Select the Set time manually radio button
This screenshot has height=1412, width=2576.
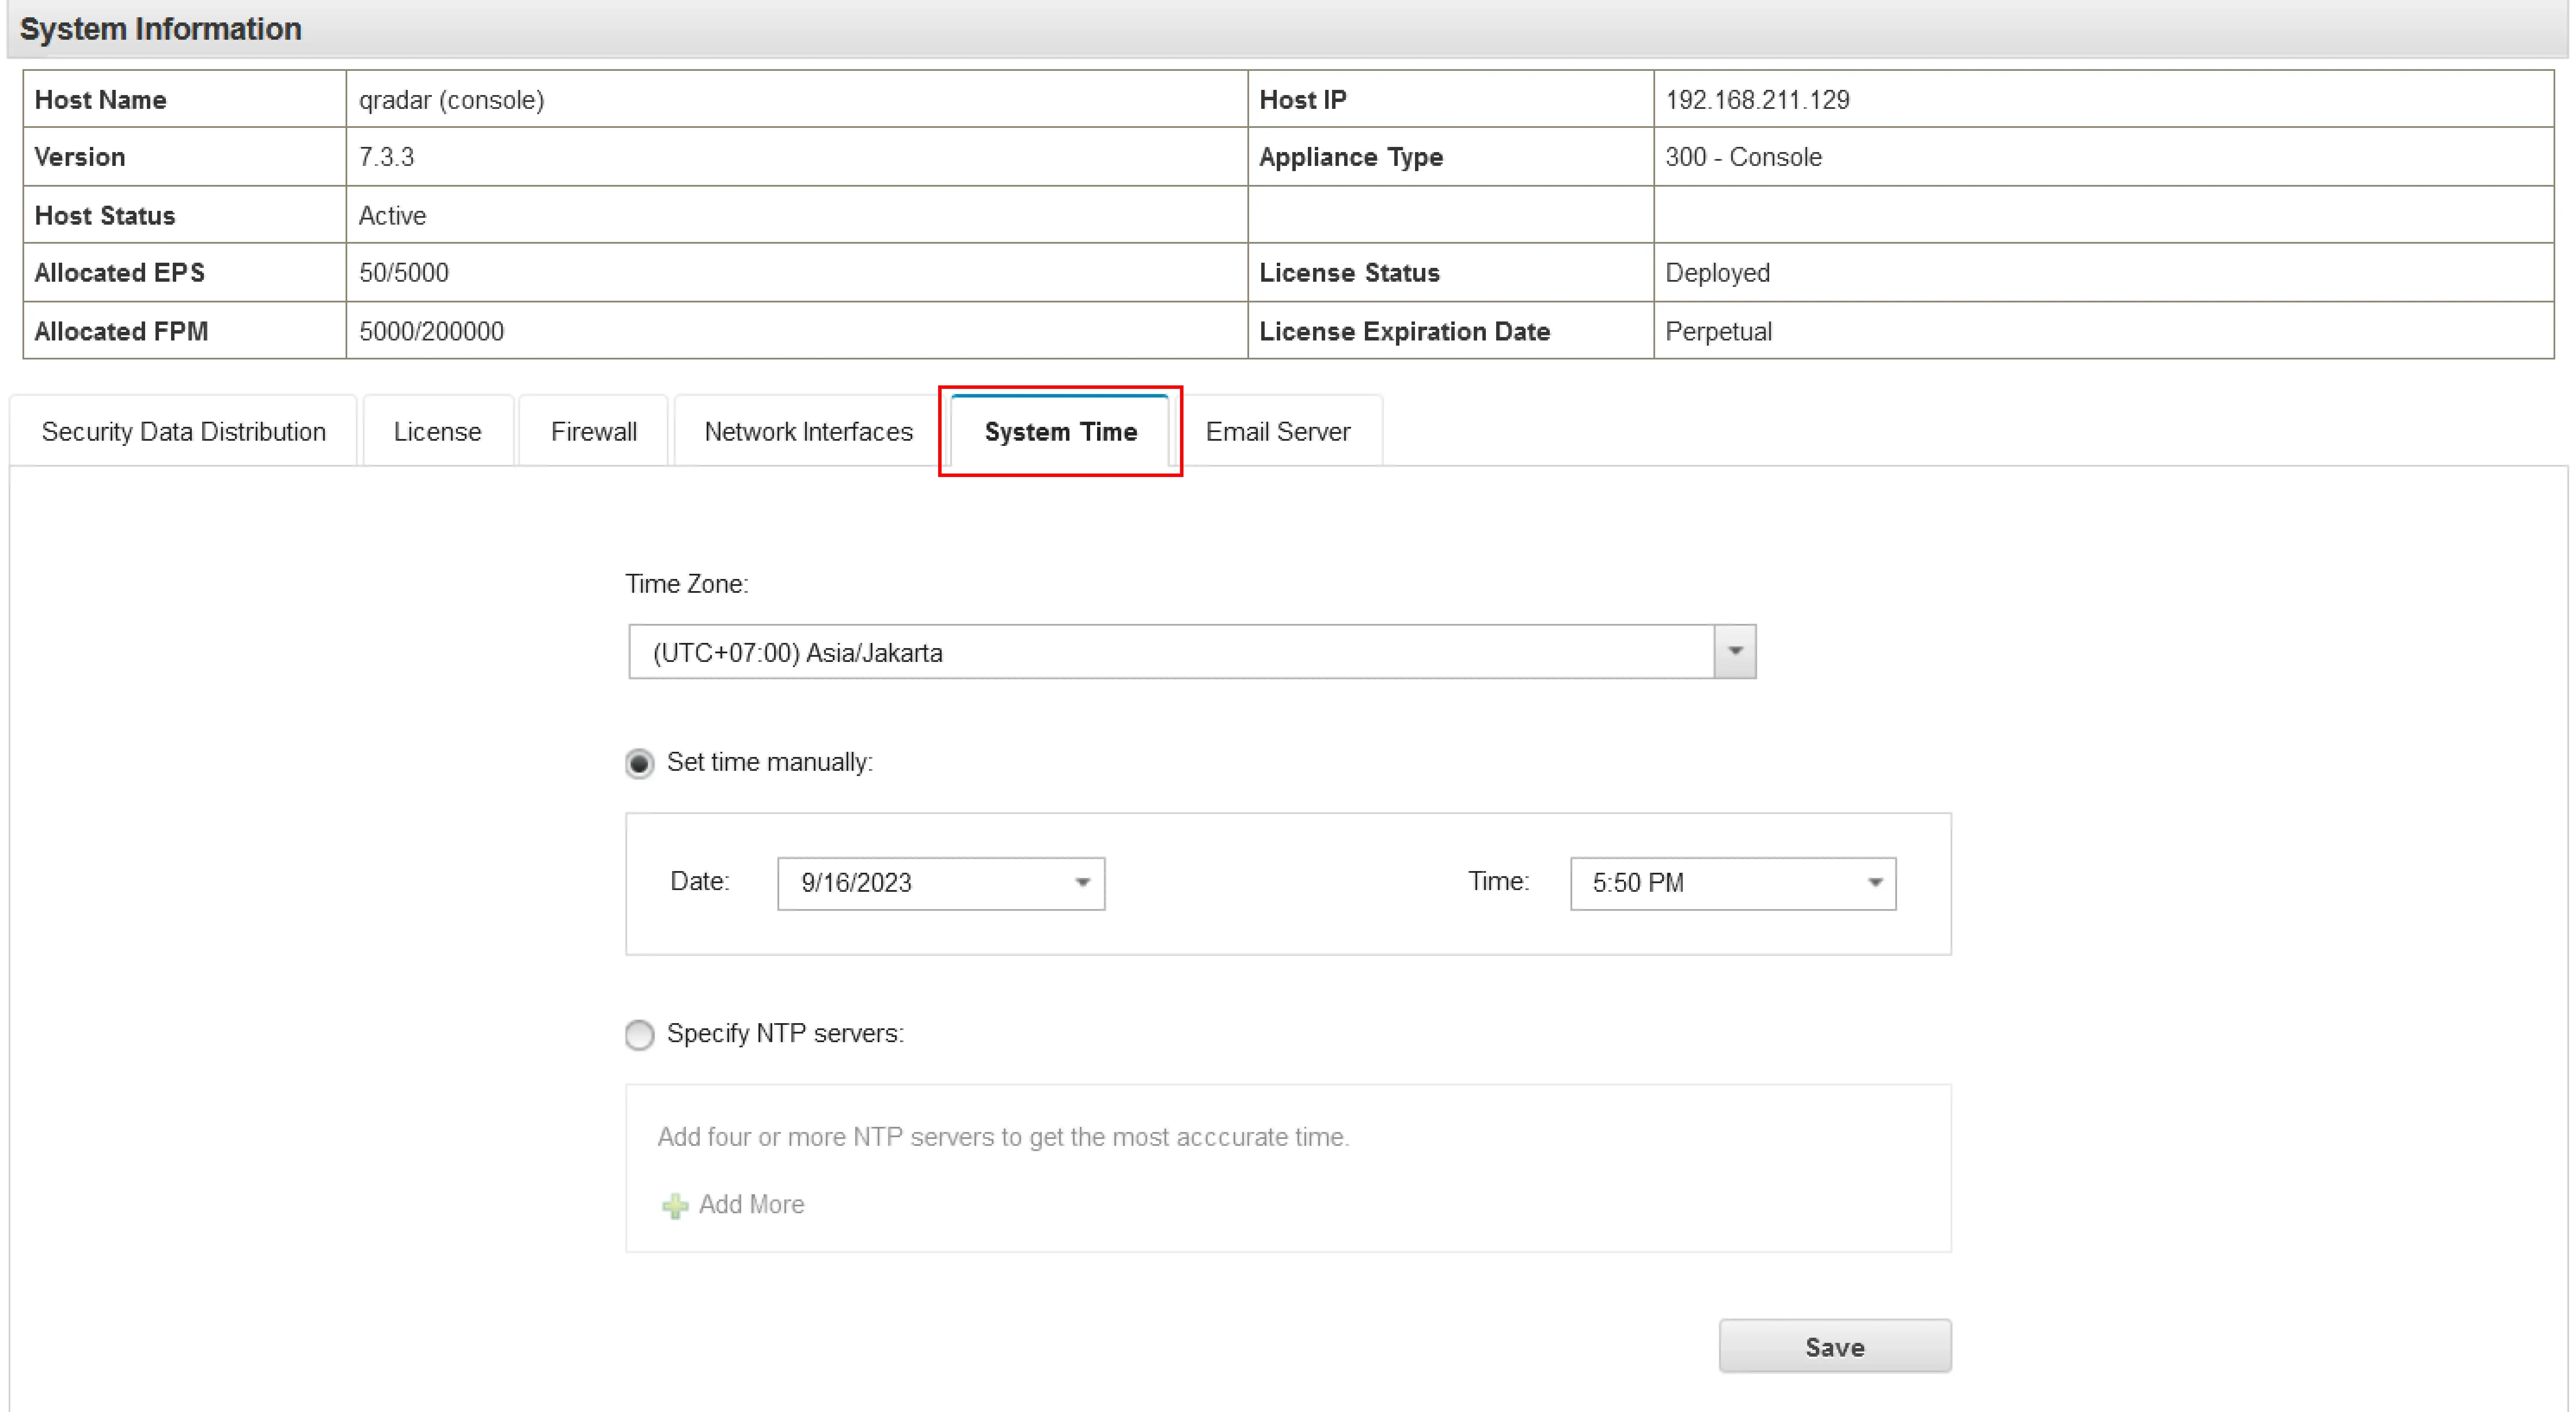(x=640, y=764)
